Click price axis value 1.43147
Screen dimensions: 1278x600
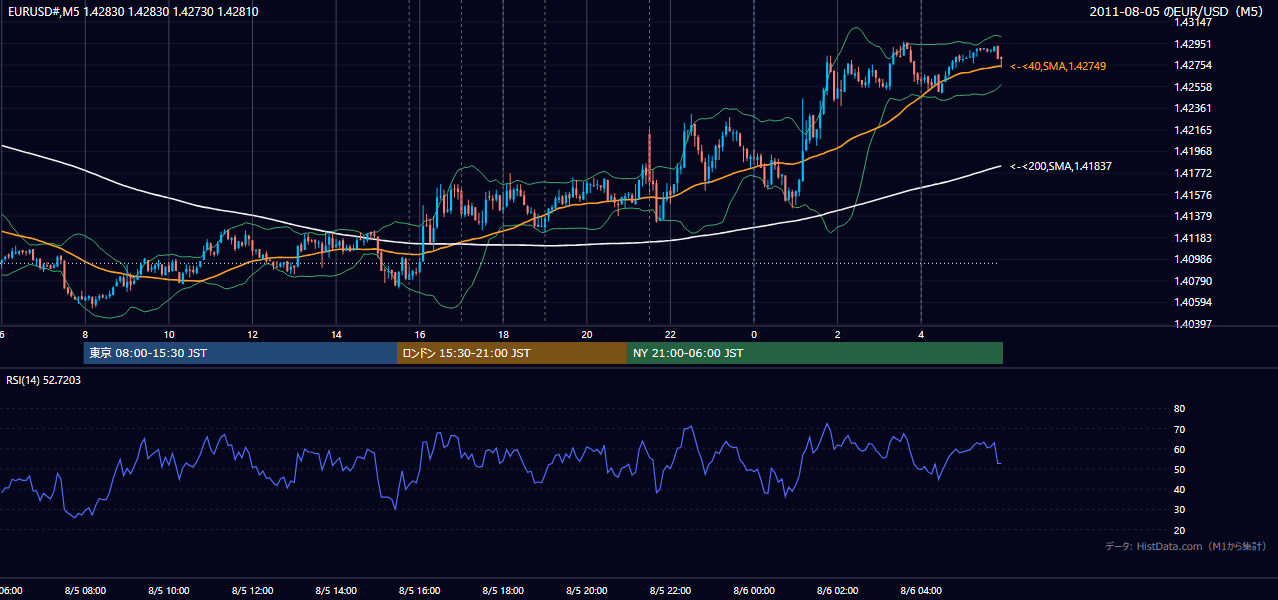[x=1192, y=22]
